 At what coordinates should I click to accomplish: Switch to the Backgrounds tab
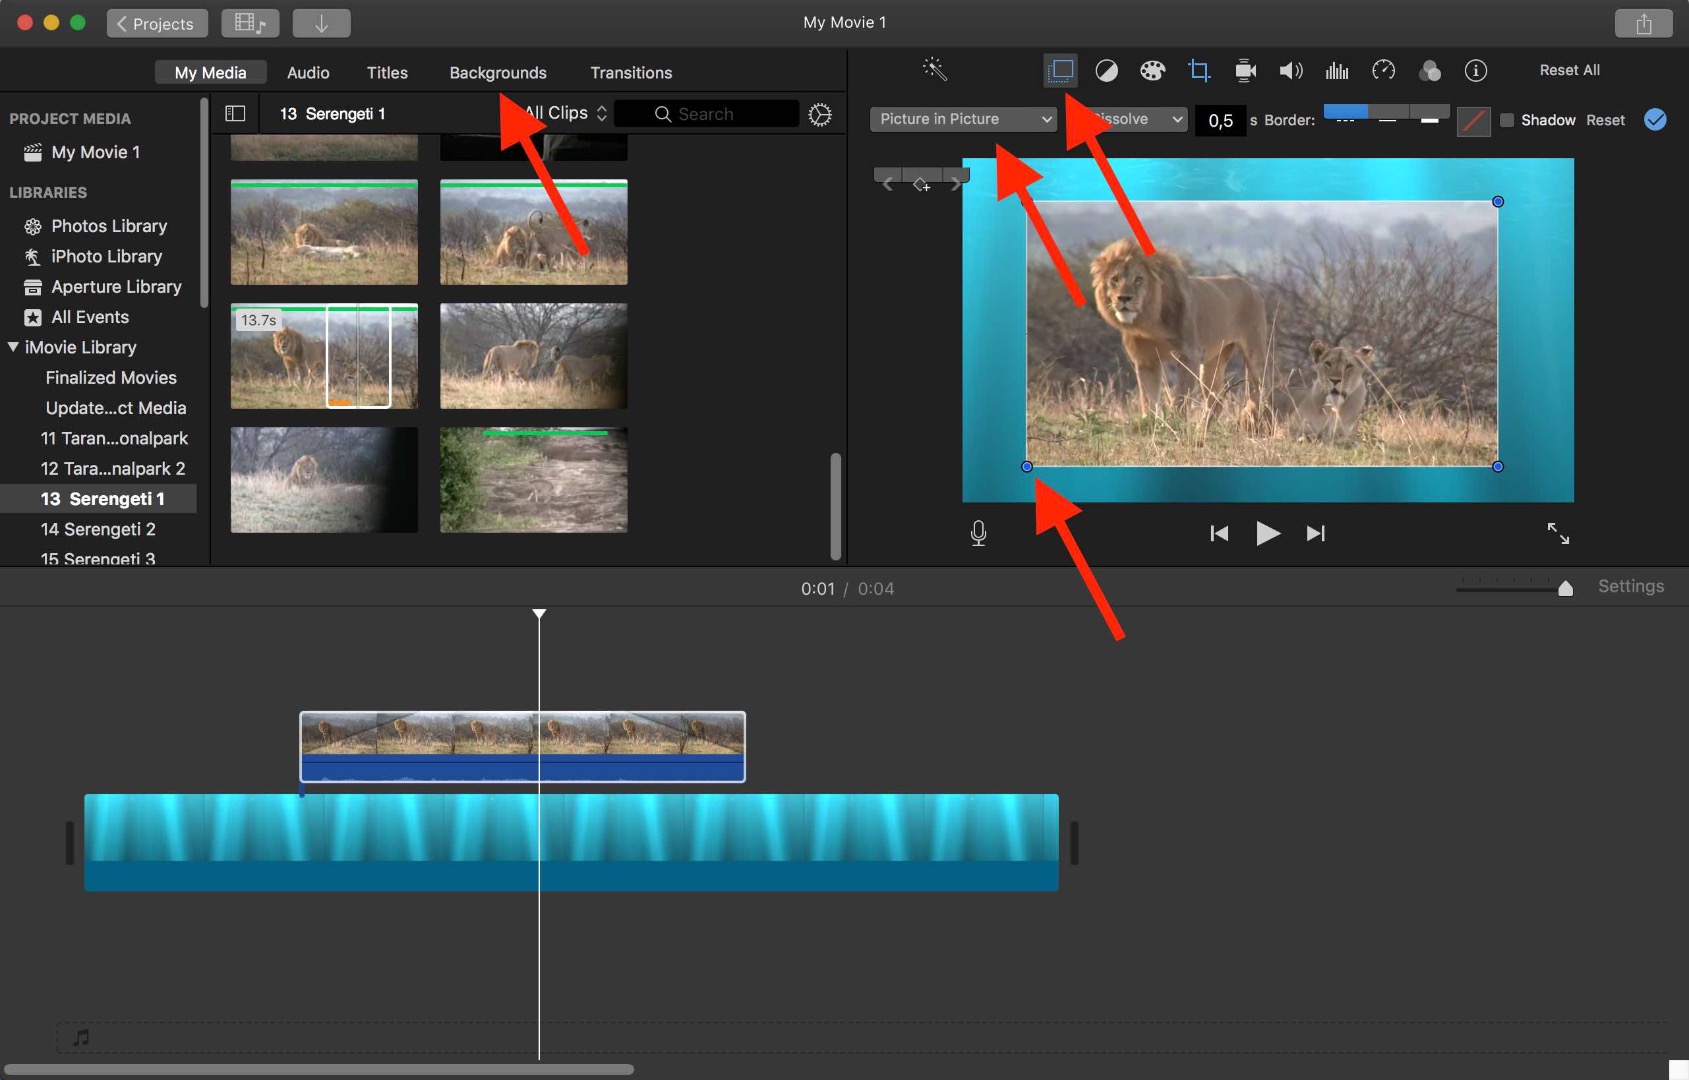point(497,73)
